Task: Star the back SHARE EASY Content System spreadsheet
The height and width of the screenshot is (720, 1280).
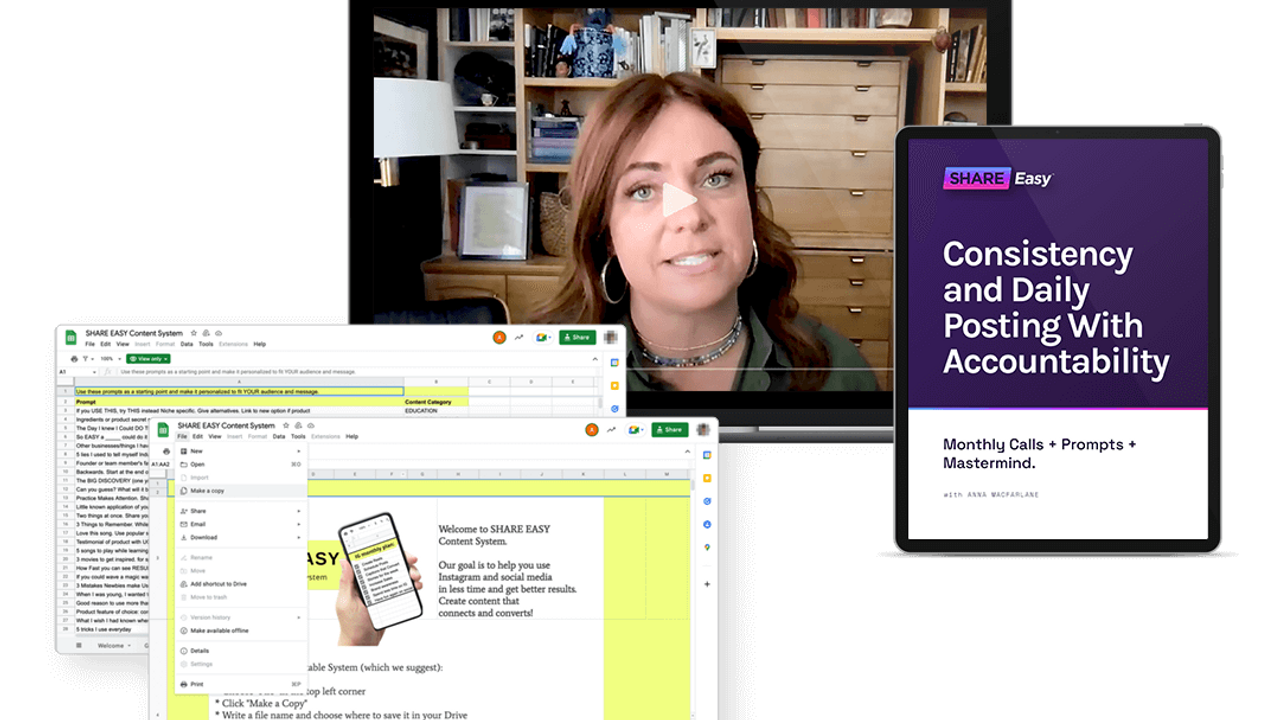Action: click(194, 333)
